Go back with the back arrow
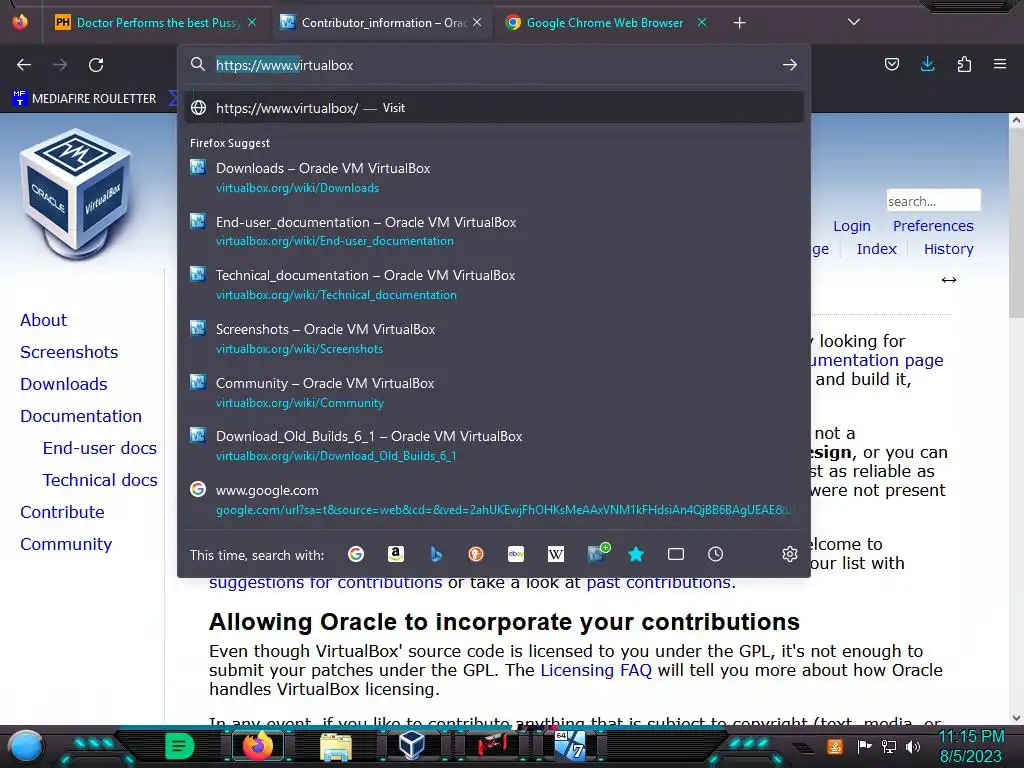This screenshot has height=768, width=1024. [24, 65]
